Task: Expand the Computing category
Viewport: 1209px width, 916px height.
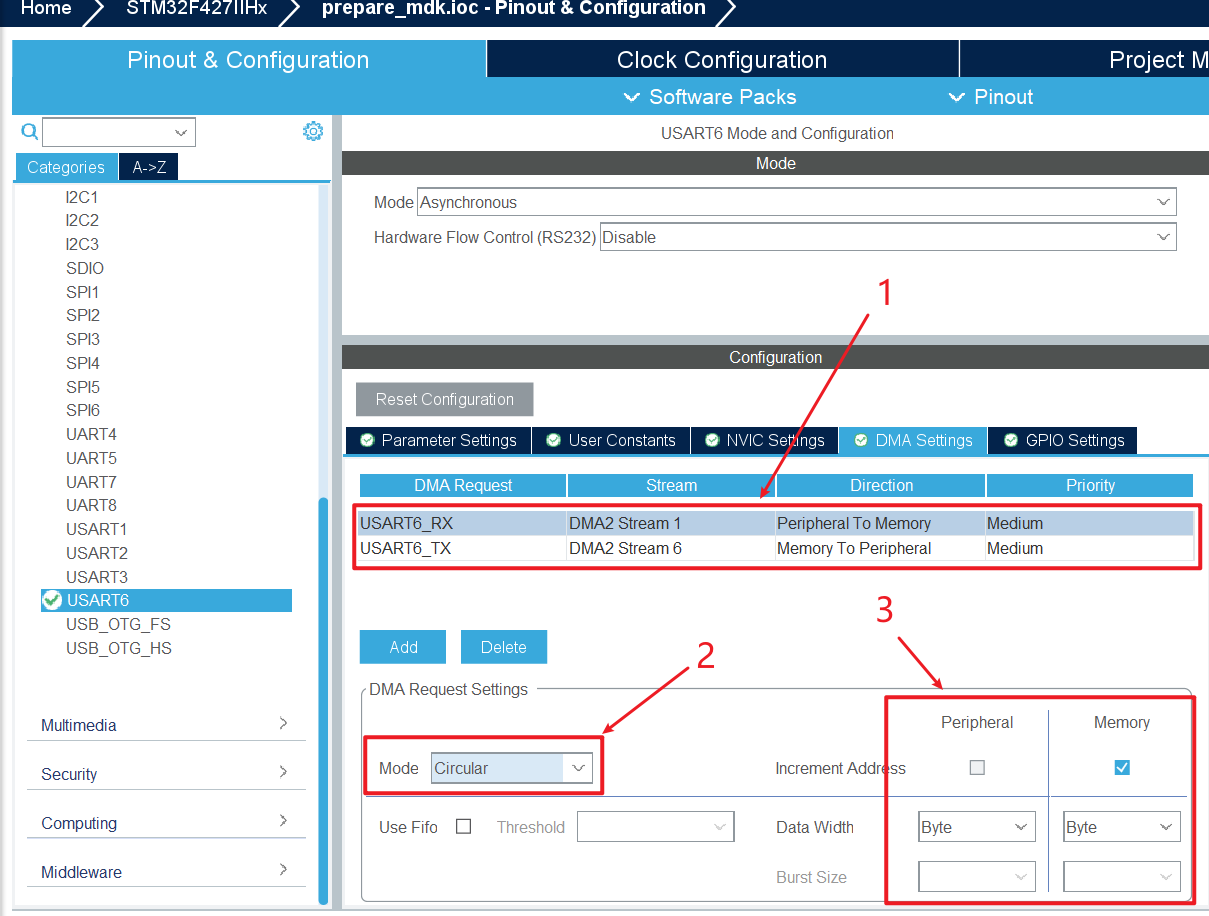Action: pyautogui.click(x=165, y=822)
